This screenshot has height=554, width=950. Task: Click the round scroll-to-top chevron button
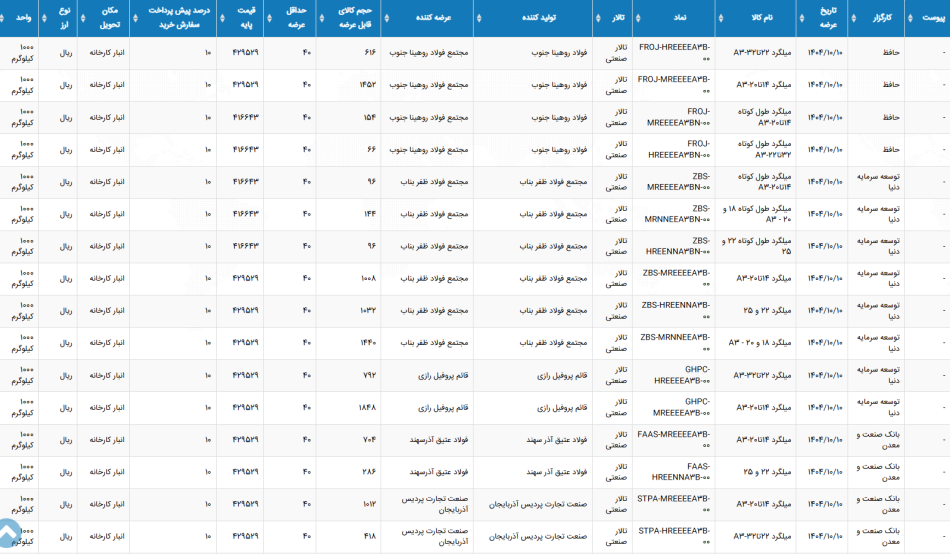tap(7, 534)
